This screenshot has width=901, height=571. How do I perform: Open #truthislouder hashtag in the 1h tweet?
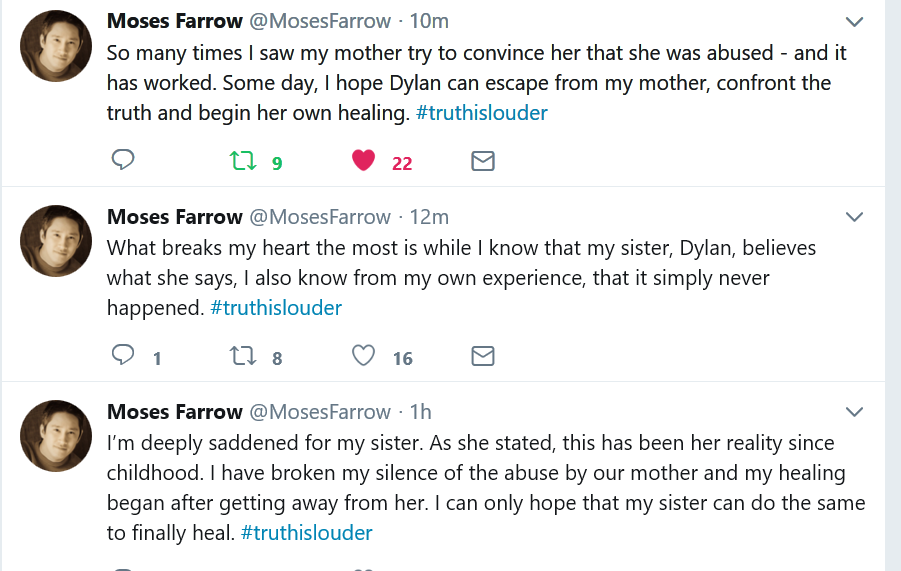pyautogui.click(x=306, y=533)
